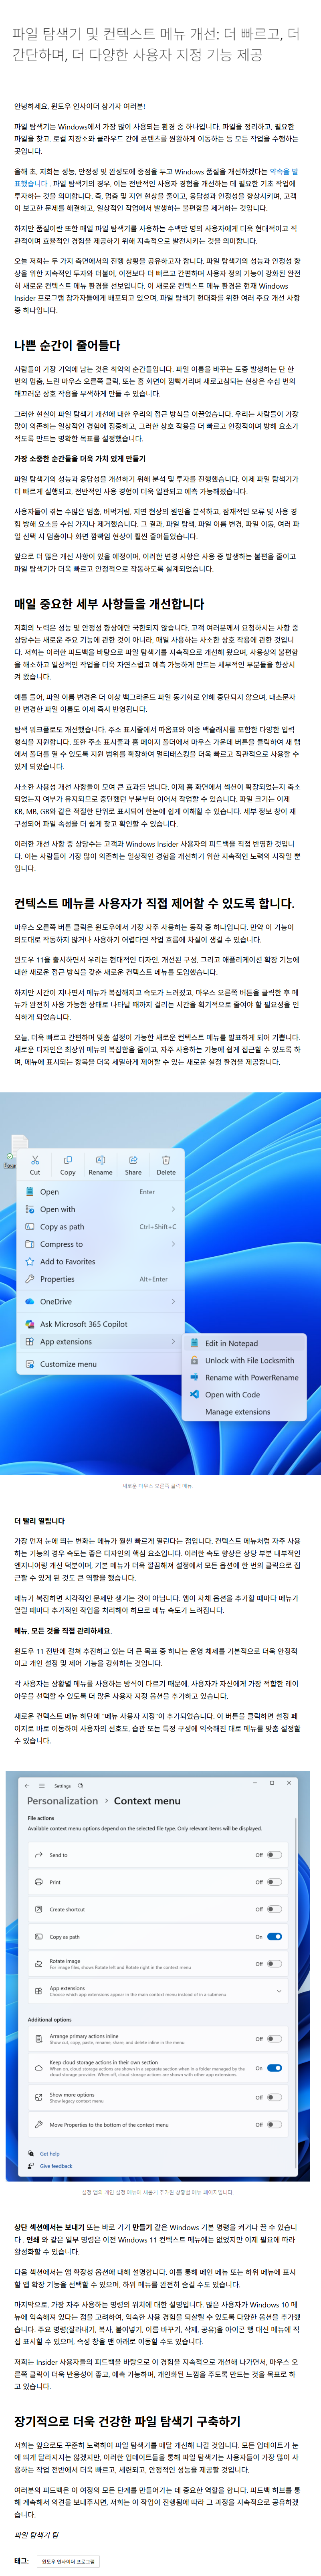Screen dimensions: 321x2576
Task: Click the 나쁜 순간이 줄어들다 heading
Action: (67, 345)
